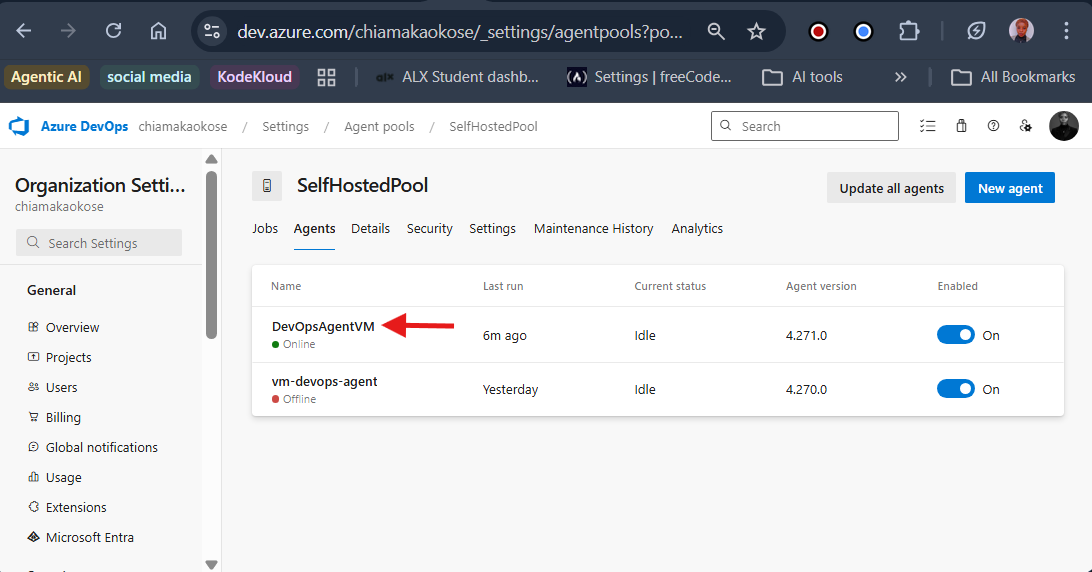Open the work items checklist icon
This screenshot has height=572, width=1092.
[x=927, y=126]
